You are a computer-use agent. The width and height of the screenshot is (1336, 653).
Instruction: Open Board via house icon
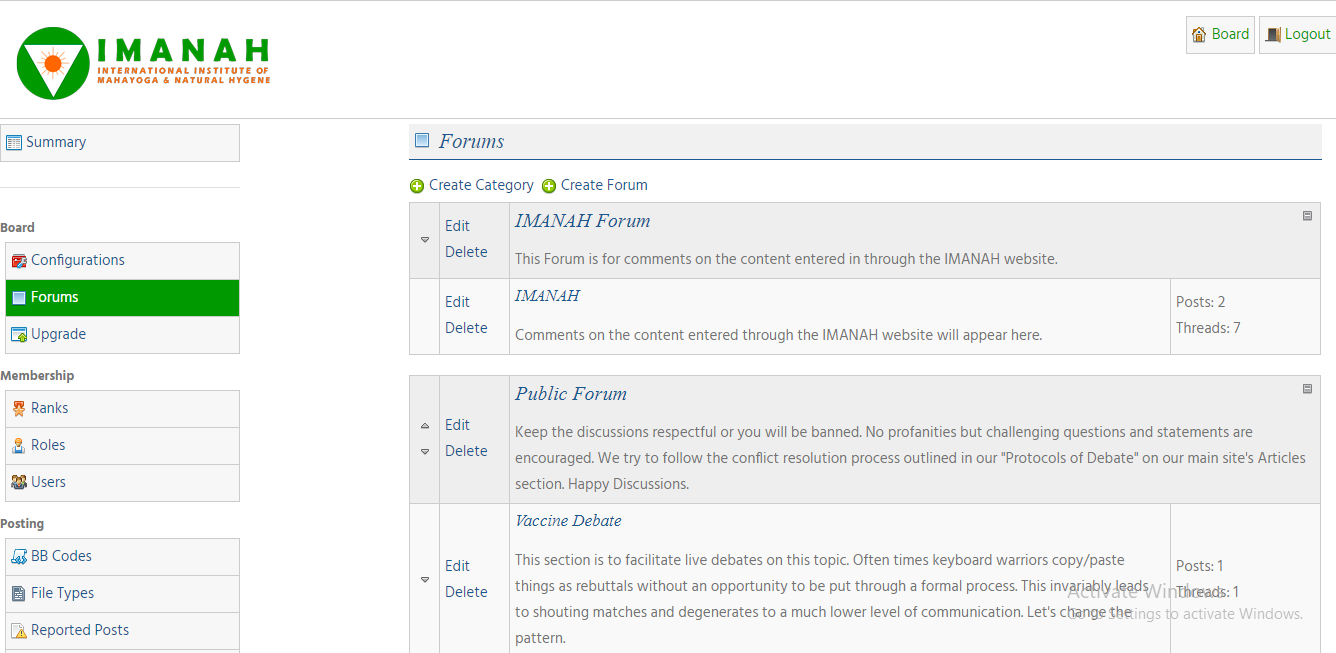tap(1199, 34)
